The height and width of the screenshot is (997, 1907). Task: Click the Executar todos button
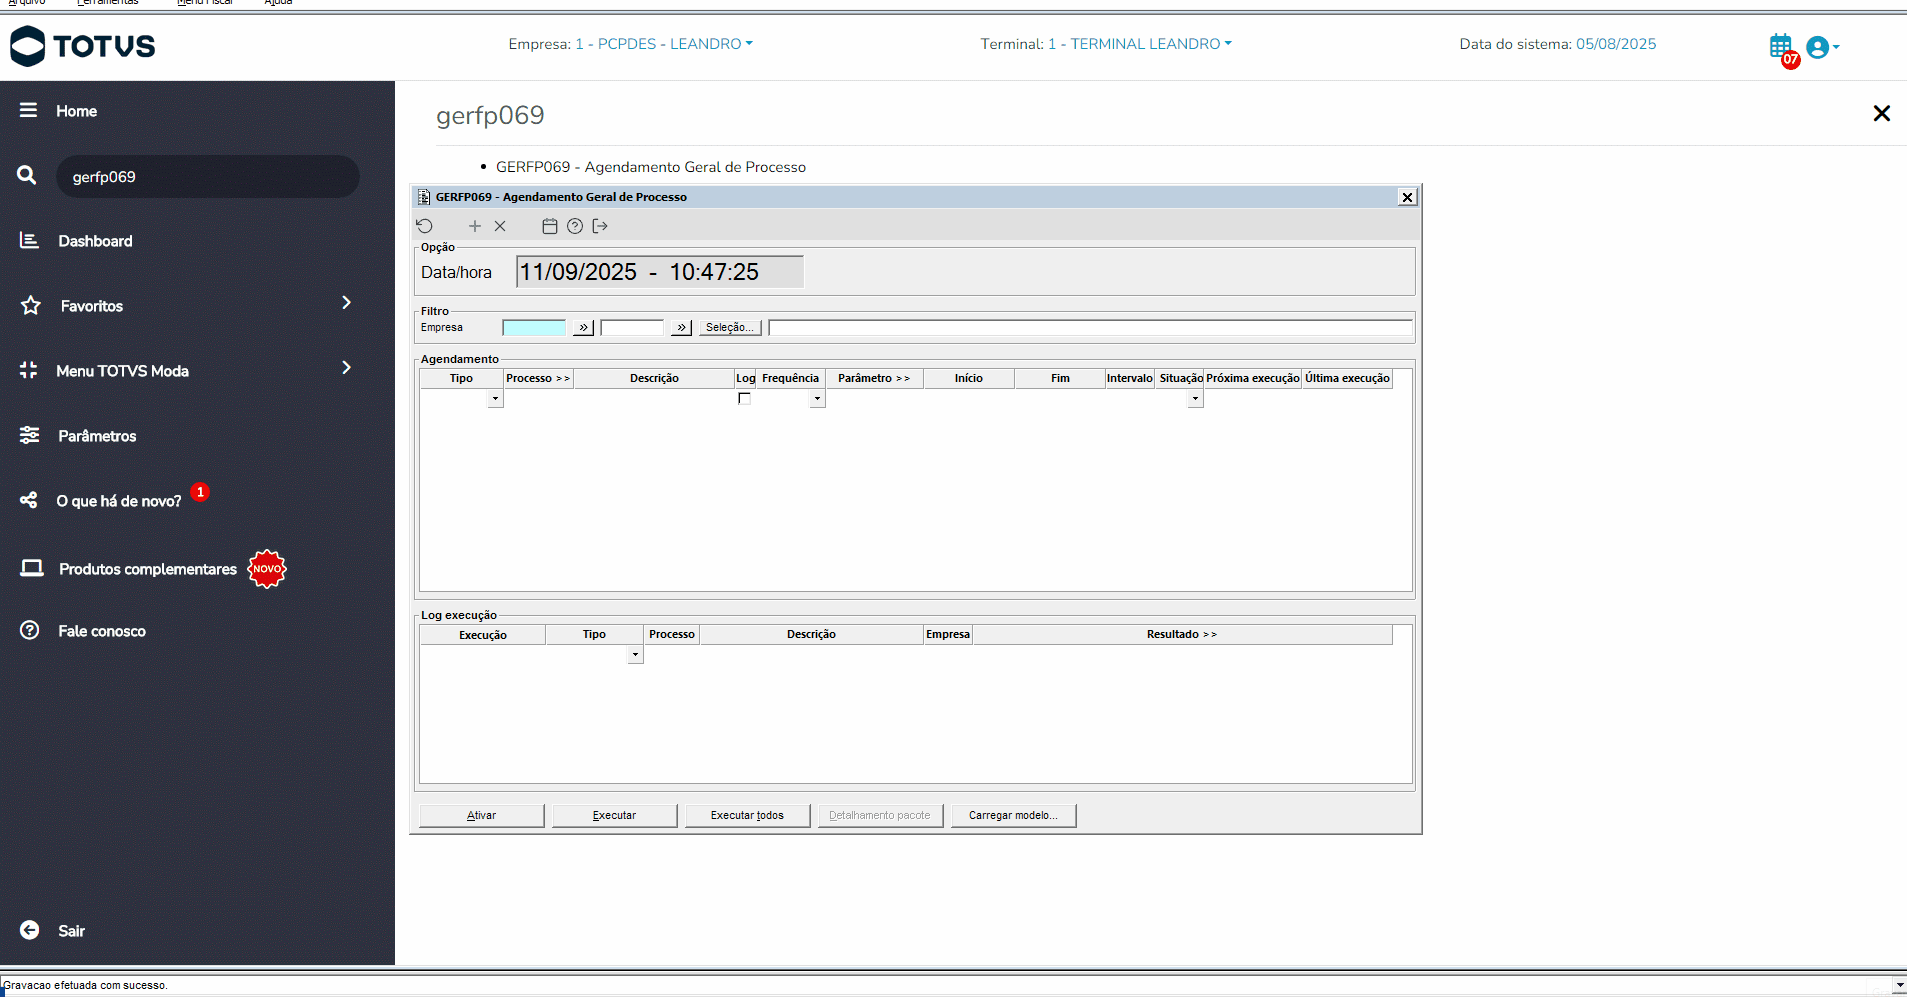(x=747, y=815)
